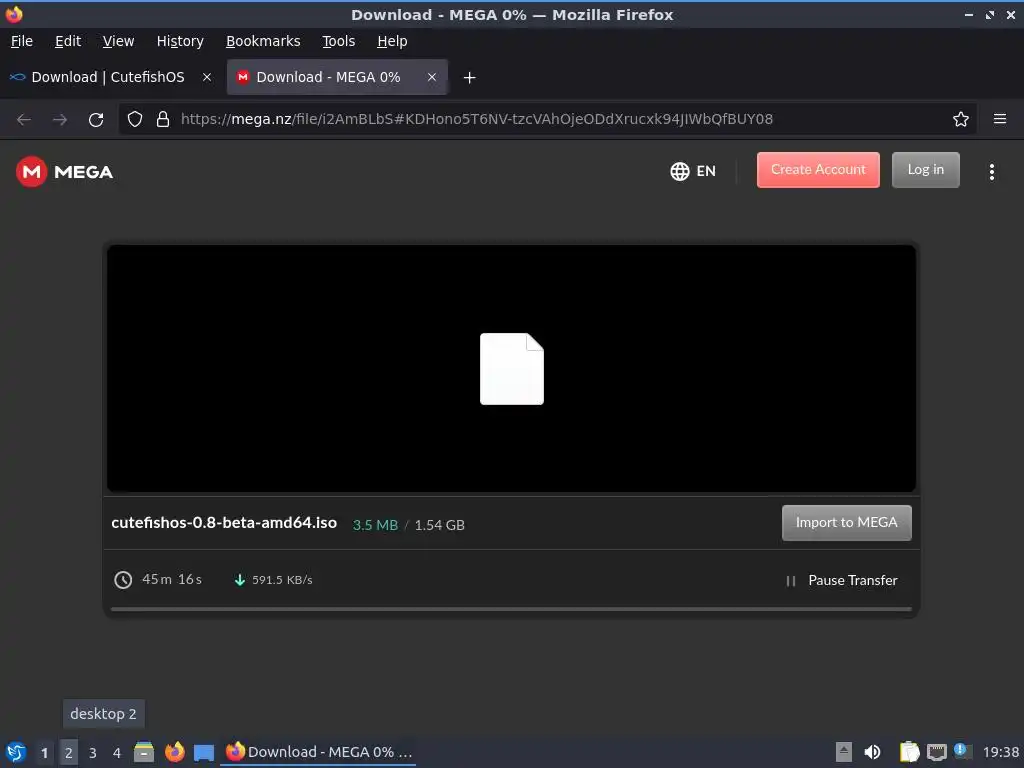Image resolution: width=1024 pixels, height=768 pixels.
Task: Open the History menu
Action: coord(180,41)
